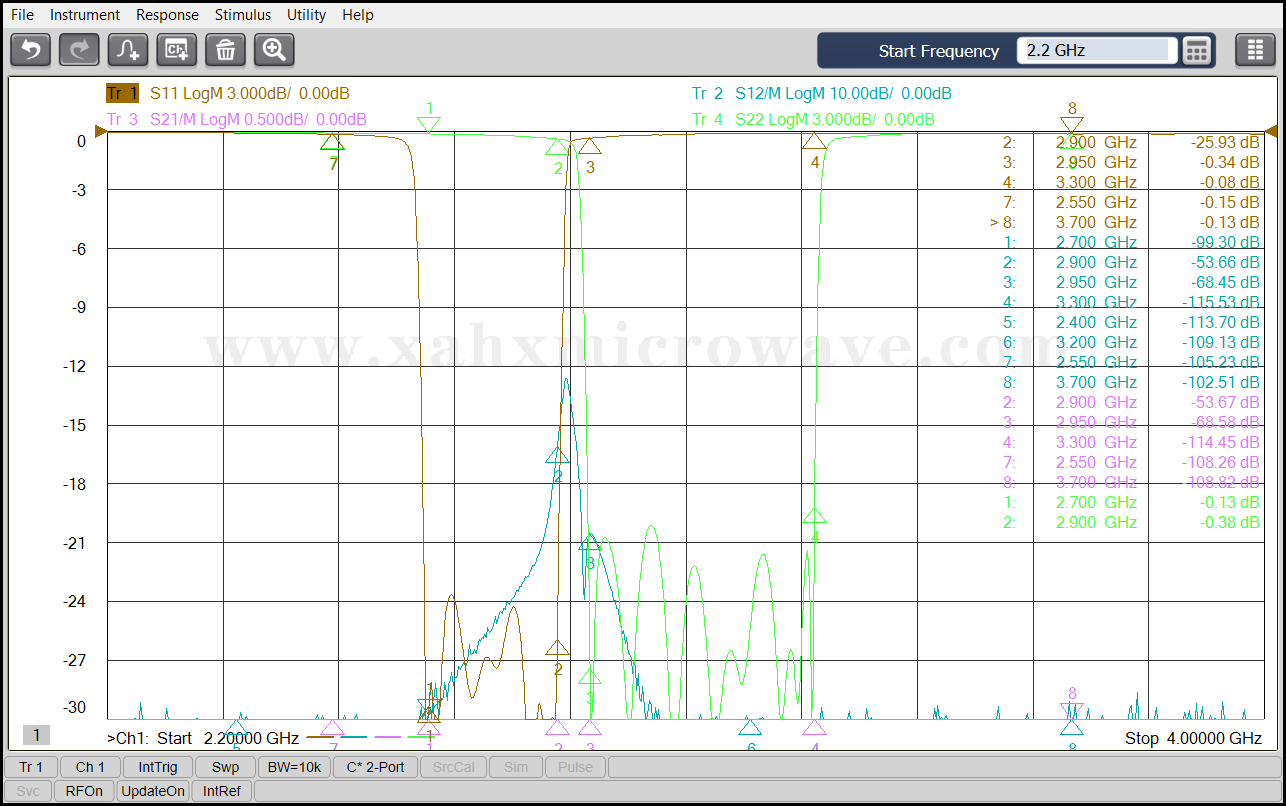
Task: Open the softkey grid menu icon
Action: coord(1255,50)
